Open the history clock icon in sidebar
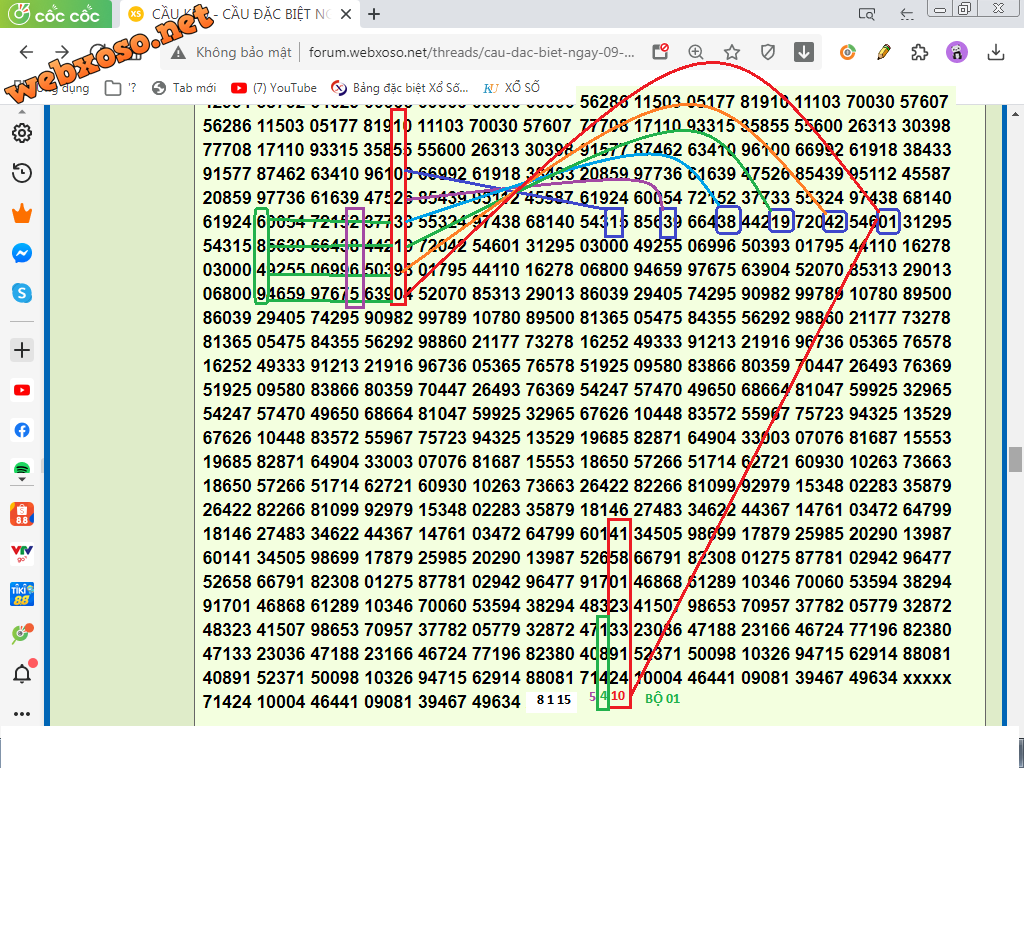1036x952 pixels. click(x=22, y=174)
